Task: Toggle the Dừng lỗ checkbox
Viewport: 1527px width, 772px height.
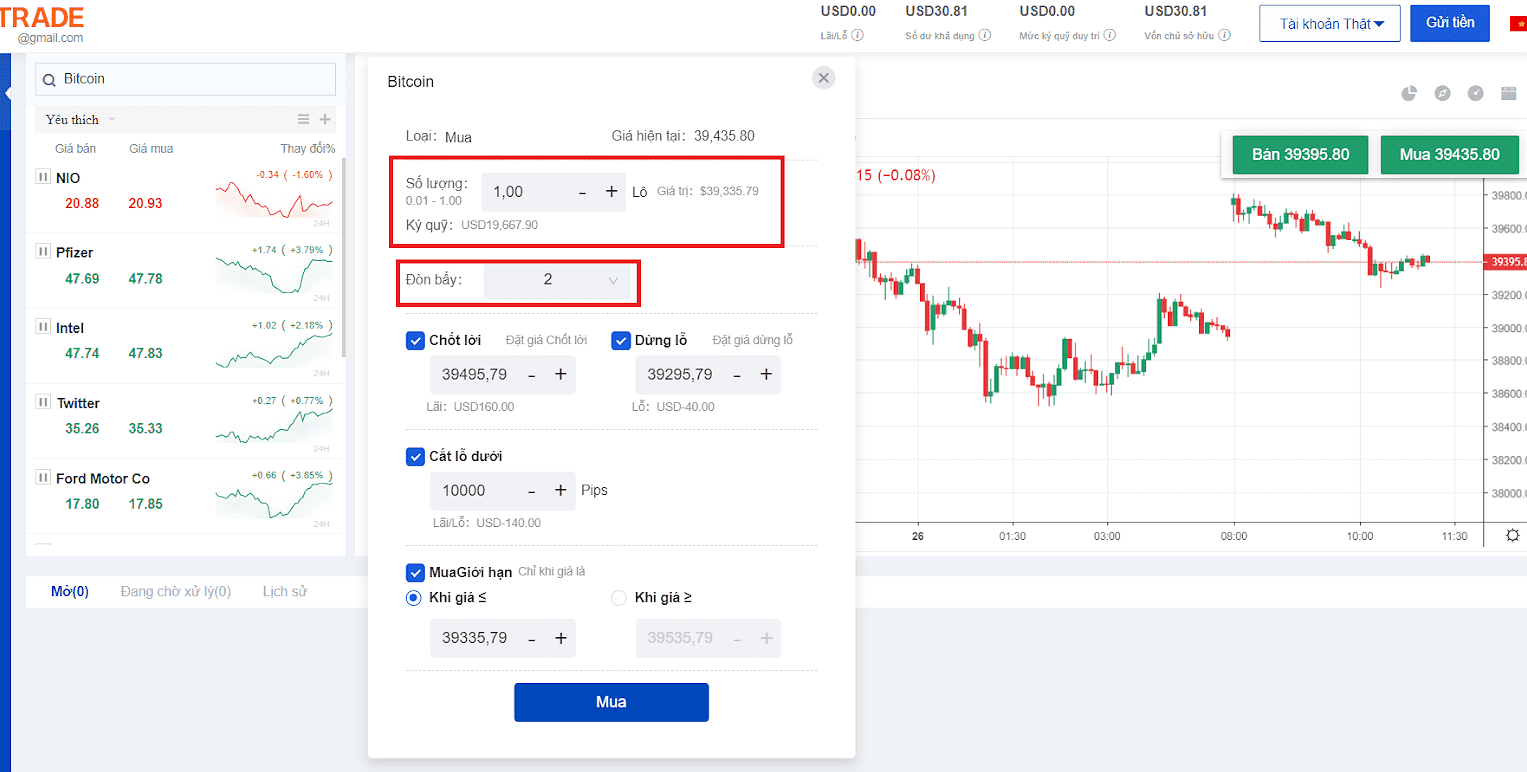Action: click(x=621, y=340)
